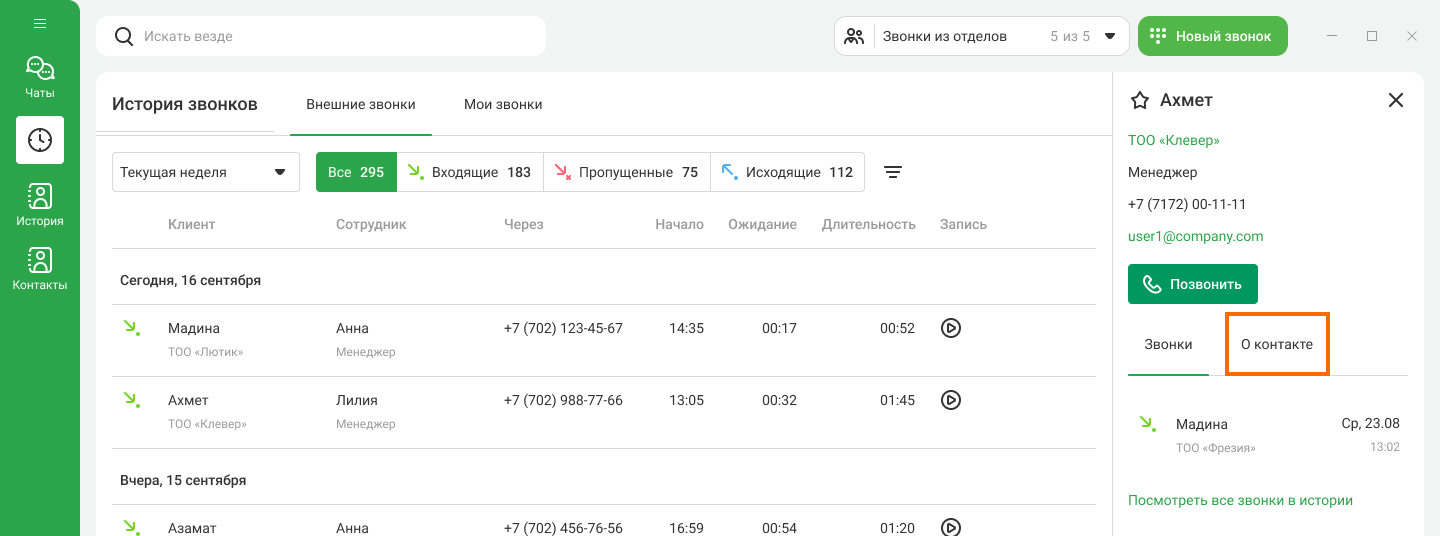Filter by Входящие calls
The width and height of the screenshot is (1440, 536).
[x=470, y=172]
